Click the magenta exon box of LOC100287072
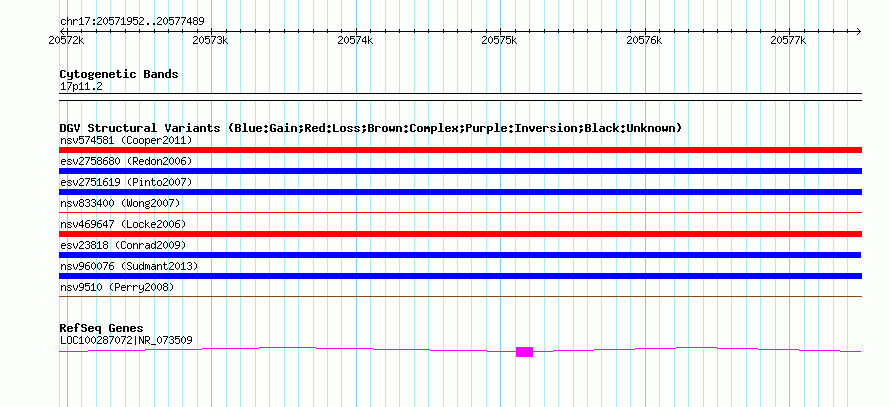 (x=524, y=352)
